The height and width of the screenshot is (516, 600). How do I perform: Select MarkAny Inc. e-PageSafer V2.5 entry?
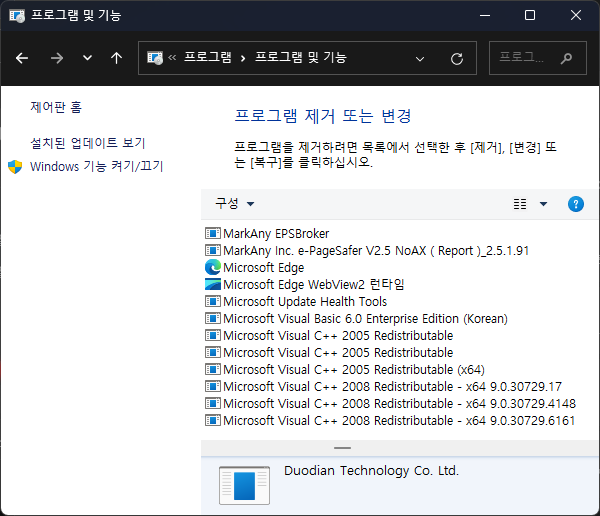pyautogui.click(x=367, y=250)
